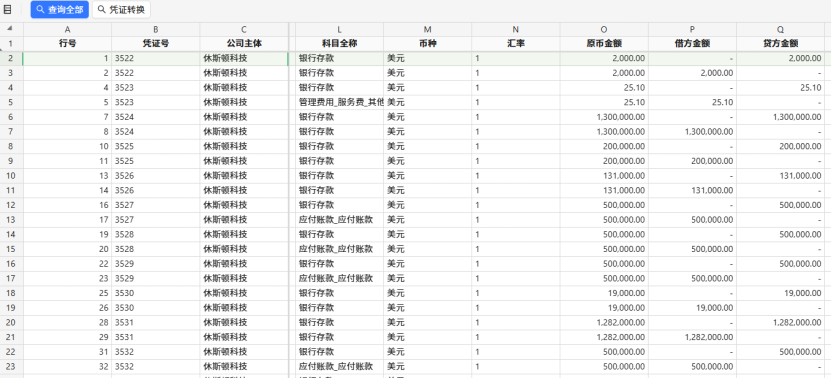The width and height of the screenshot is (831, 378).
Task: Click the 131,000.00 cell in 借方金额 column
Action: click(692, 190)
